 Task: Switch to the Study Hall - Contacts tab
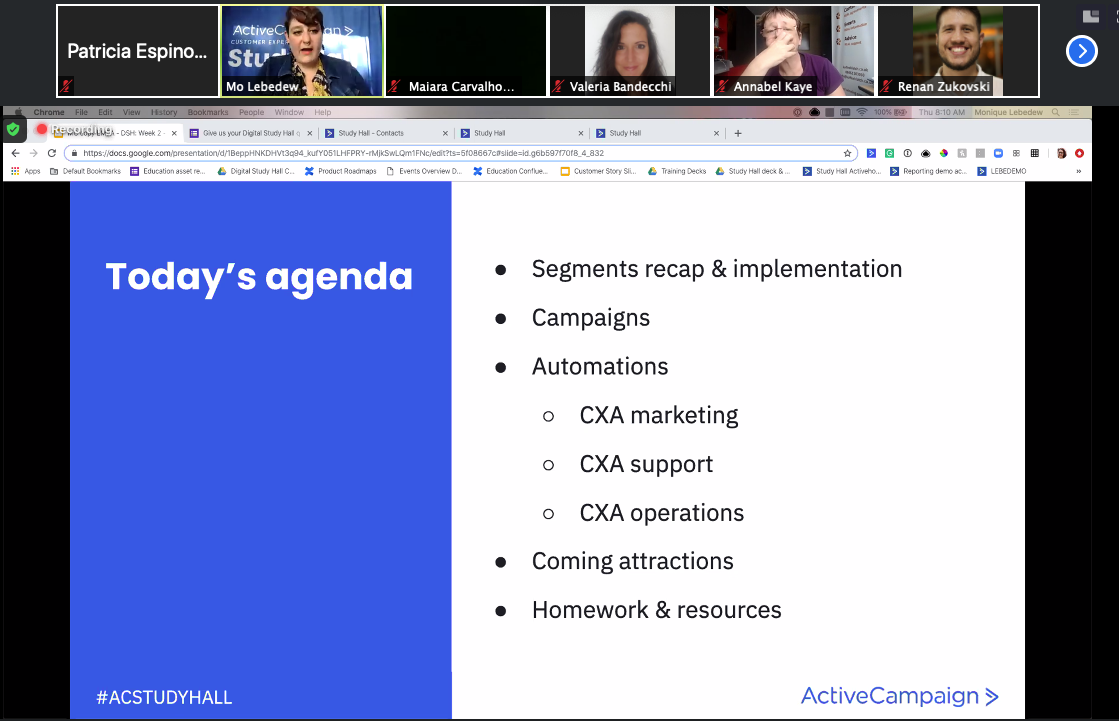click(385, 133)
